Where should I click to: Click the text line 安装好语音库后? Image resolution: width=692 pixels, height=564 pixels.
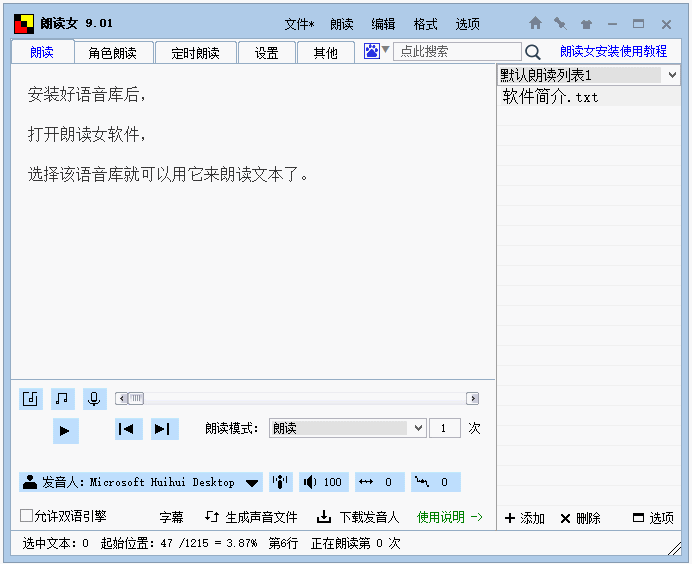86,94
